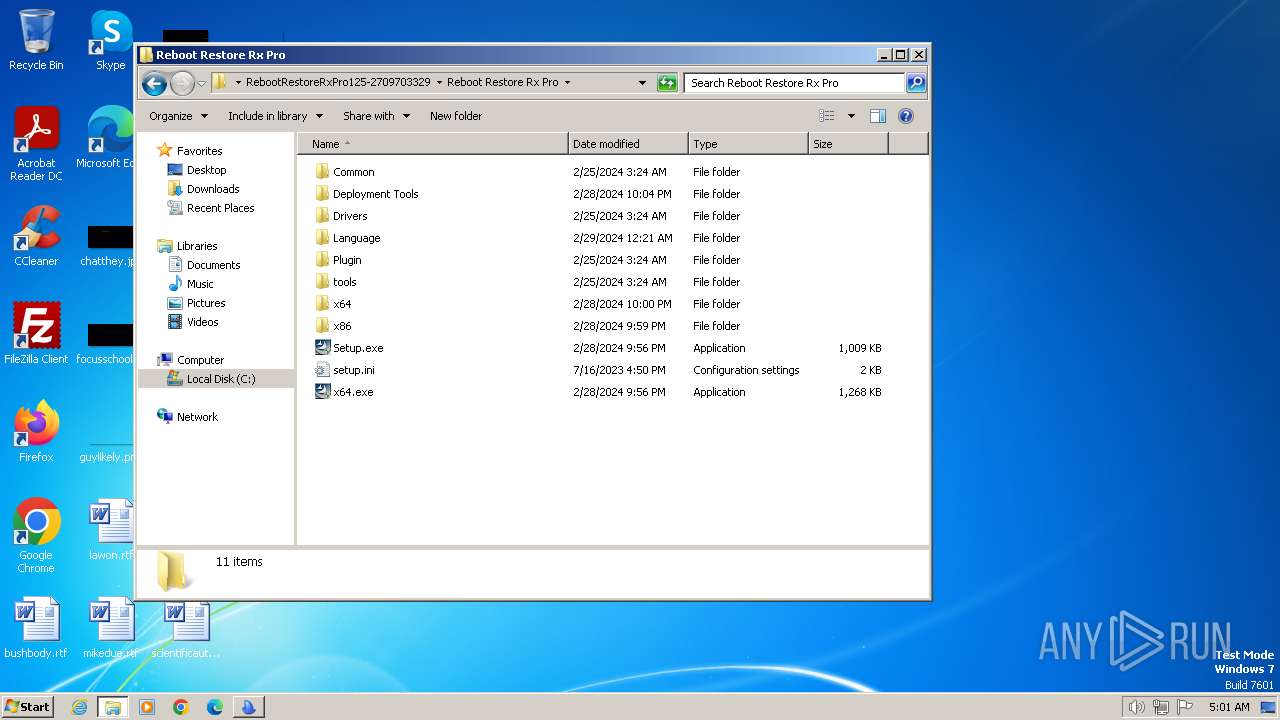Toggle the preview pane icon
Screen dimensions: 1280x720
[x=878, y=116]
